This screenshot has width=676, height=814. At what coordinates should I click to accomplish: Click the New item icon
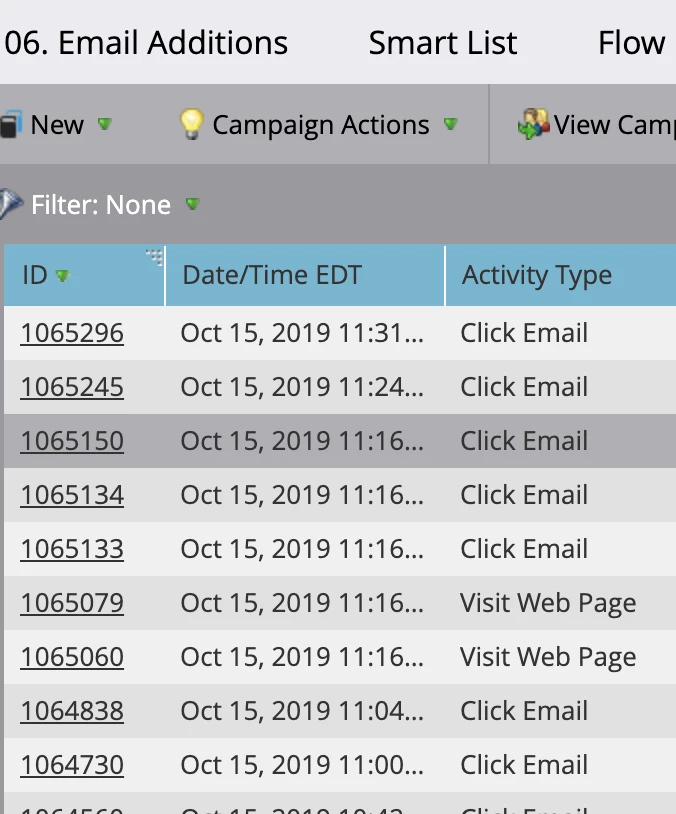pos(11,124)
